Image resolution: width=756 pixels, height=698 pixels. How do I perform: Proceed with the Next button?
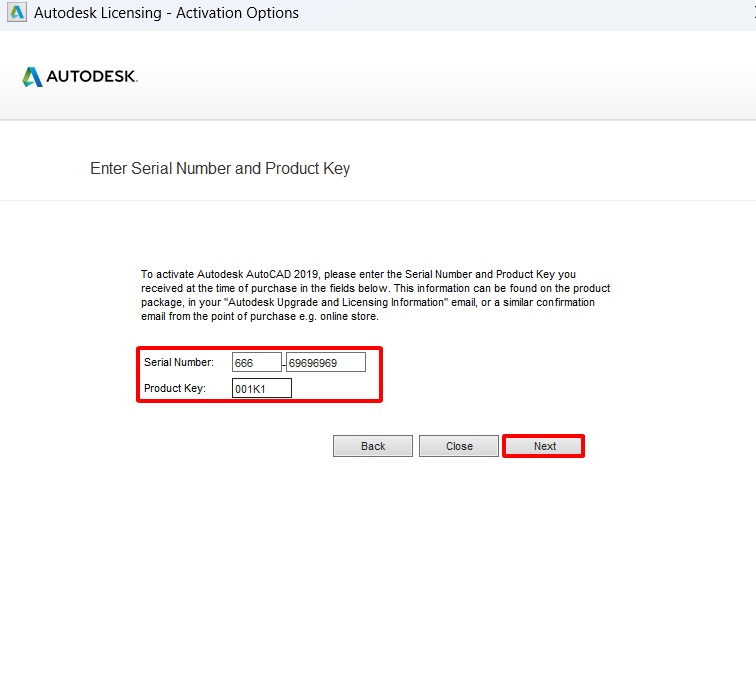544,446
